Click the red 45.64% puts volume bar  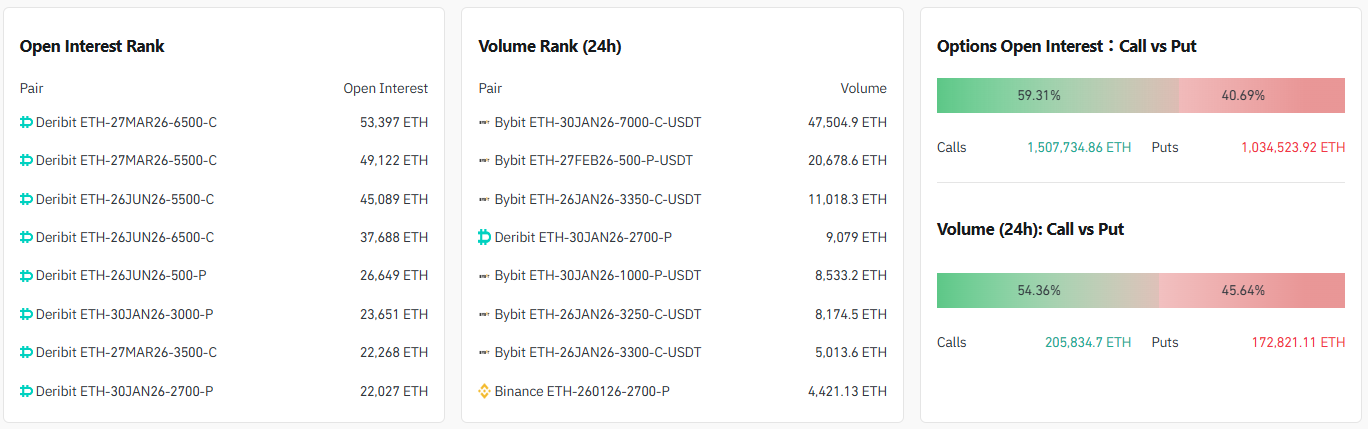[x=1252, y=290]
